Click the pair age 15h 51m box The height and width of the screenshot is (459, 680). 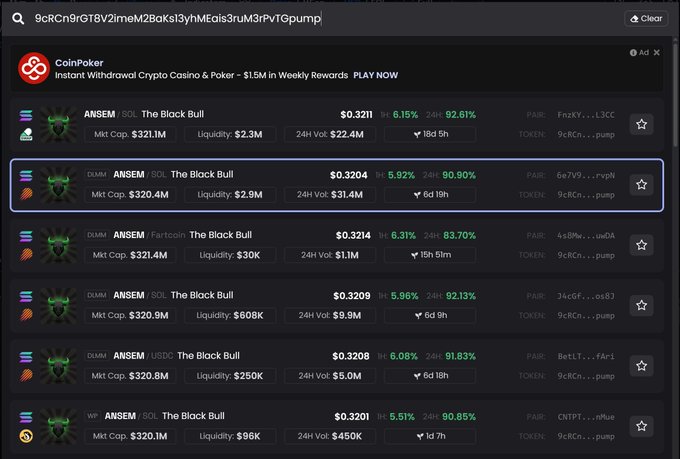coord(430,255)
